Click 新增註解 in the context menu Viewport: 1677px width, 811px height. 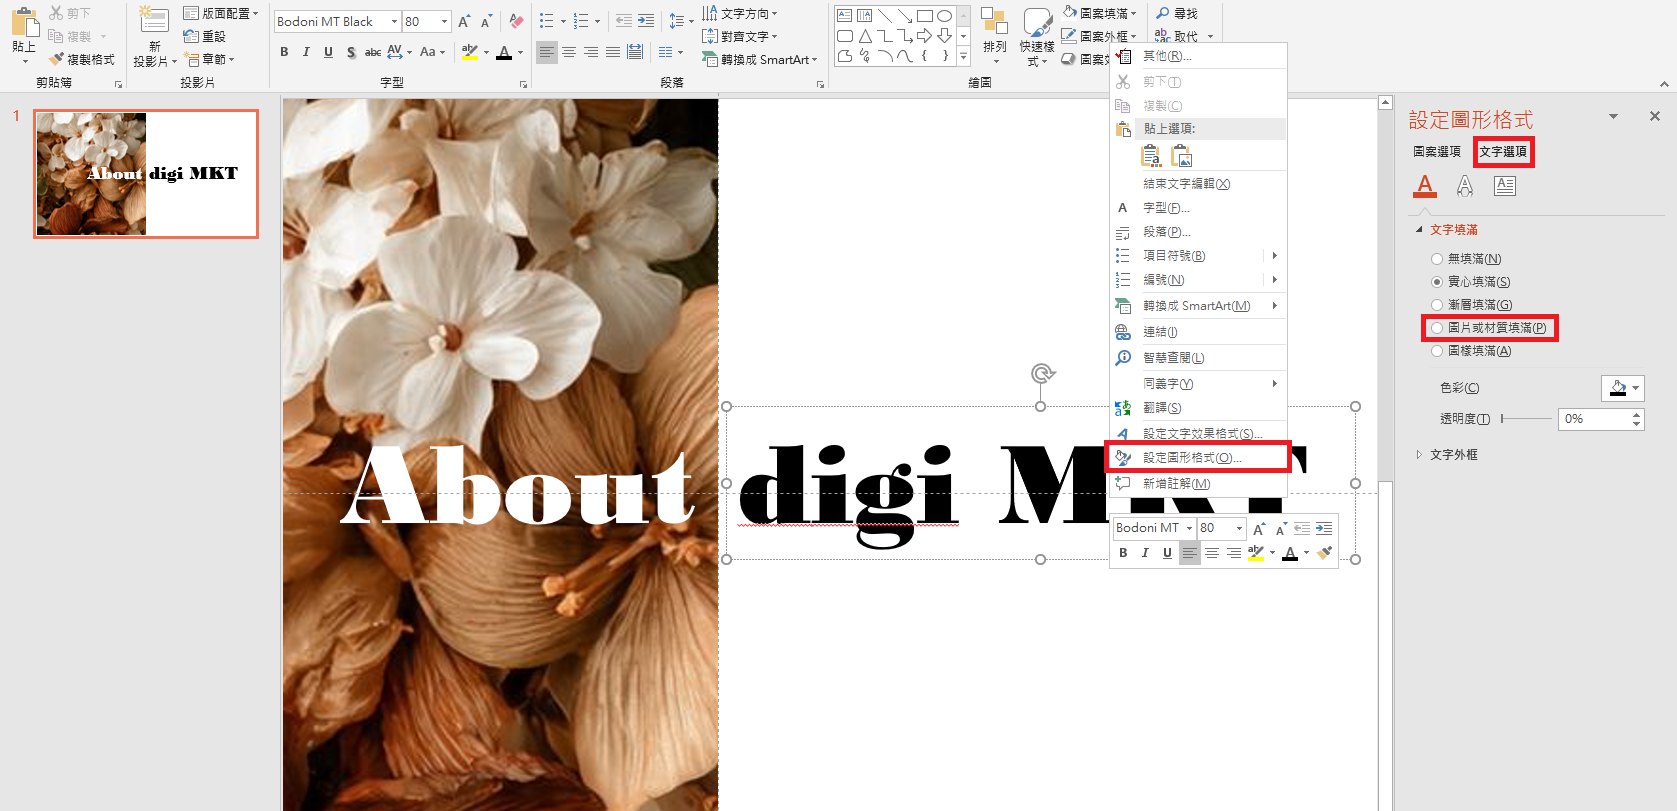[x=1176, y=484]
